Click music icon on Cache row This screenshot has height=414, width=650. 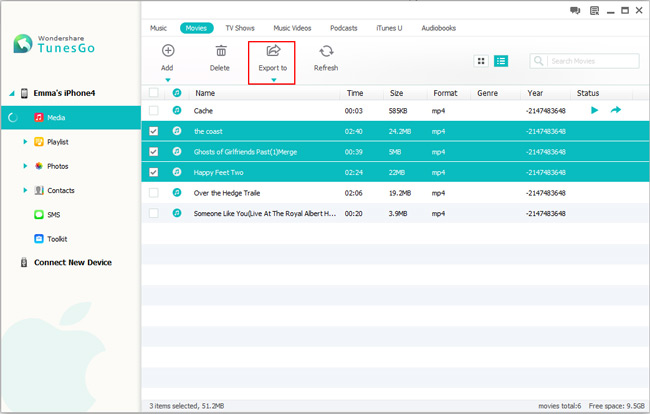(177, 110)
